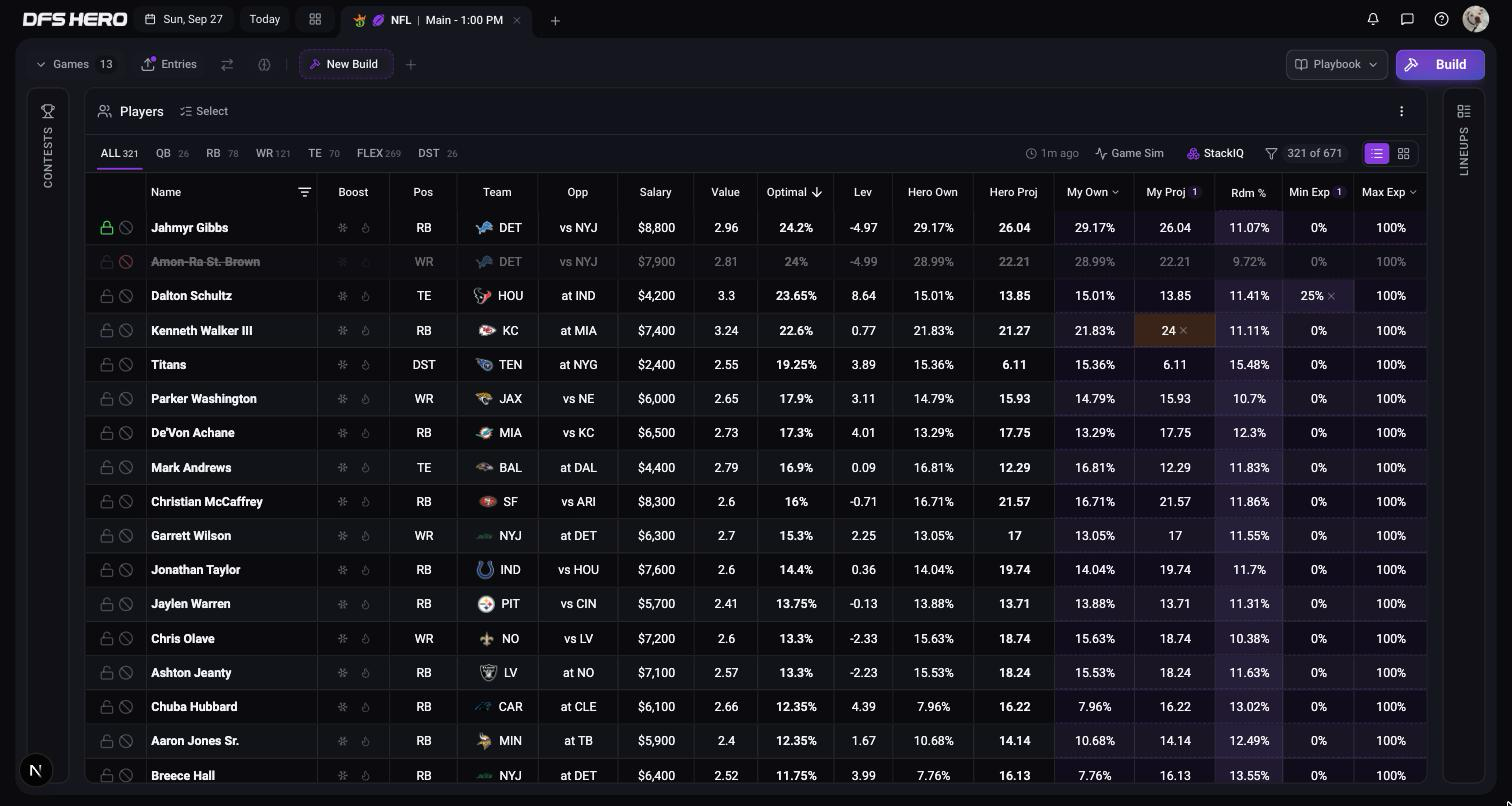Open the notifications bell icon
Image resolution: width=1512 pixels, height=806 pixels.
point(1373,19)
